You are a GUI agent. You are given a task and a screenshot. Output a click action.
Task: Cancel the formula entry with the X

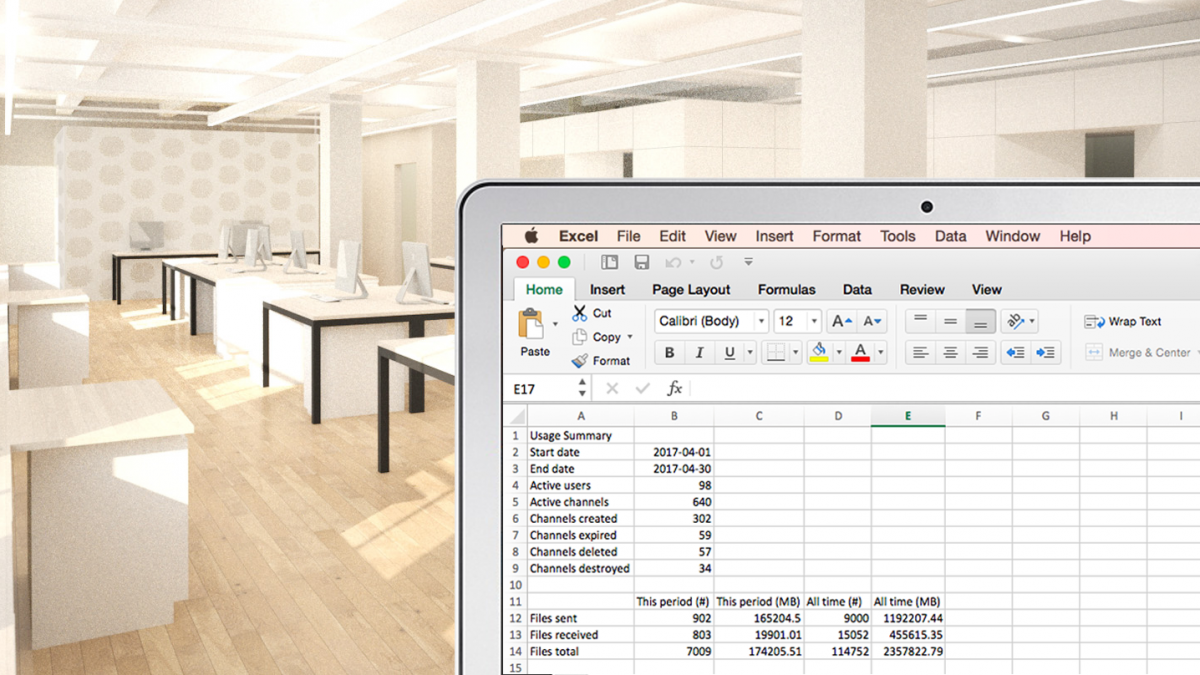point(612,389)
